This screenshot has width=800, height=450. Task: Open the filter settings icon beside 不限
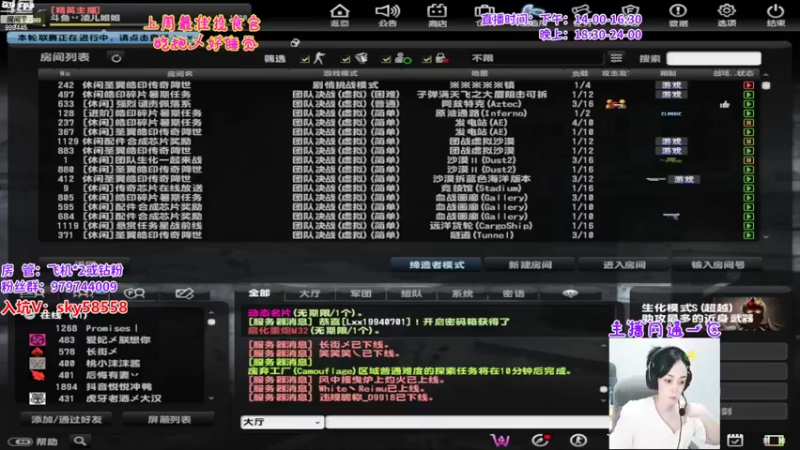616,58
